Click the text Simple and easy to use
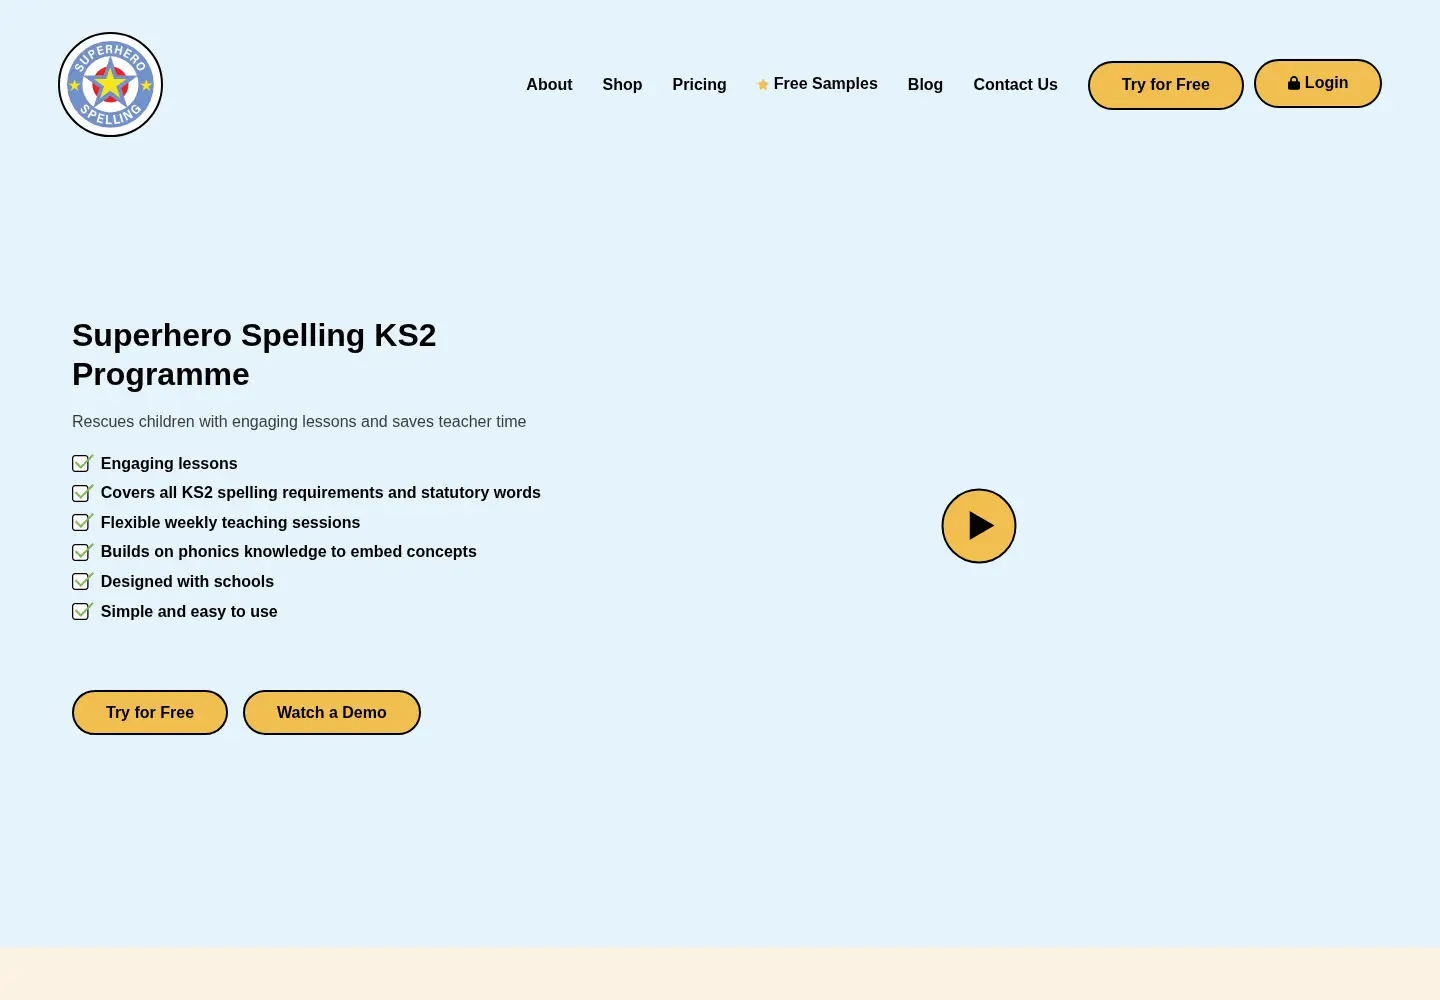This screenshot has width=1440, height=1000. pos(189,611)
